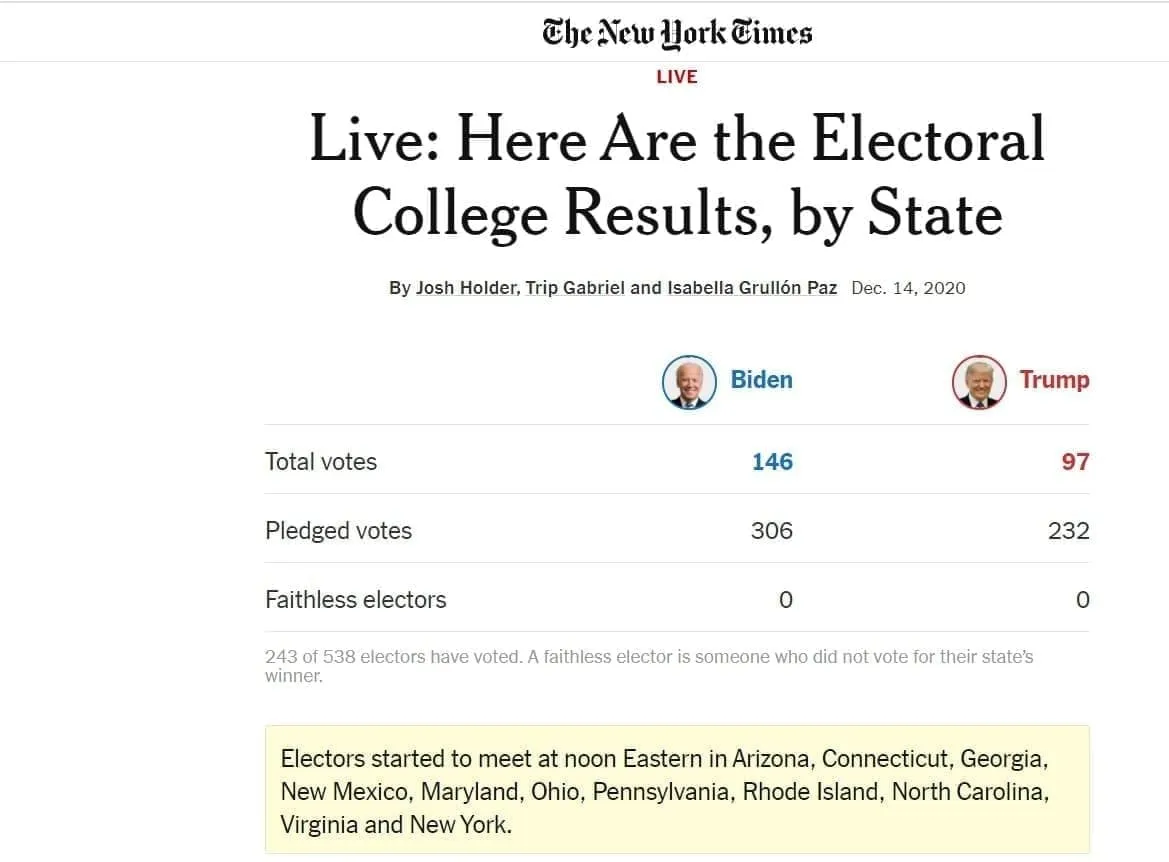Viewport: 1169px width, 862px height.
Task: Select Biden's total votes value 146
Action: [772, 462]
